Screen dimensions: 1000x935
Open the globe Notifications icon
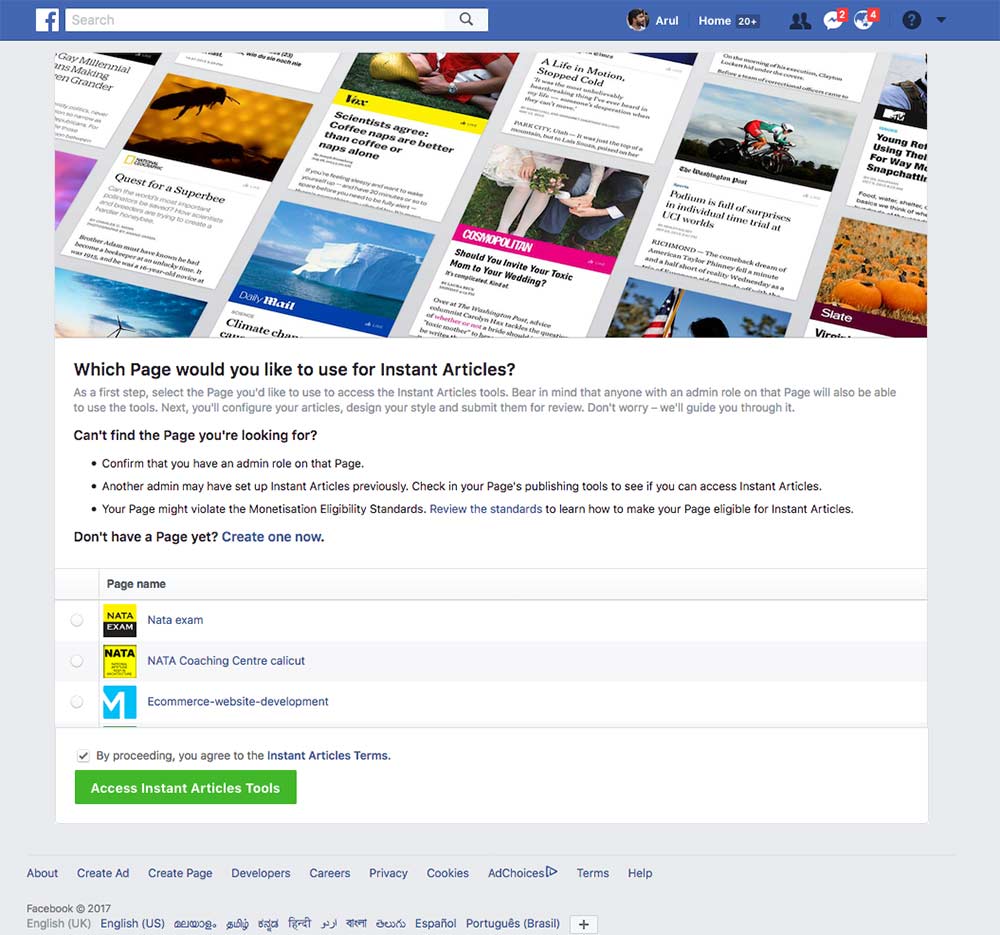pyautogui.click(x=865, y=20)
